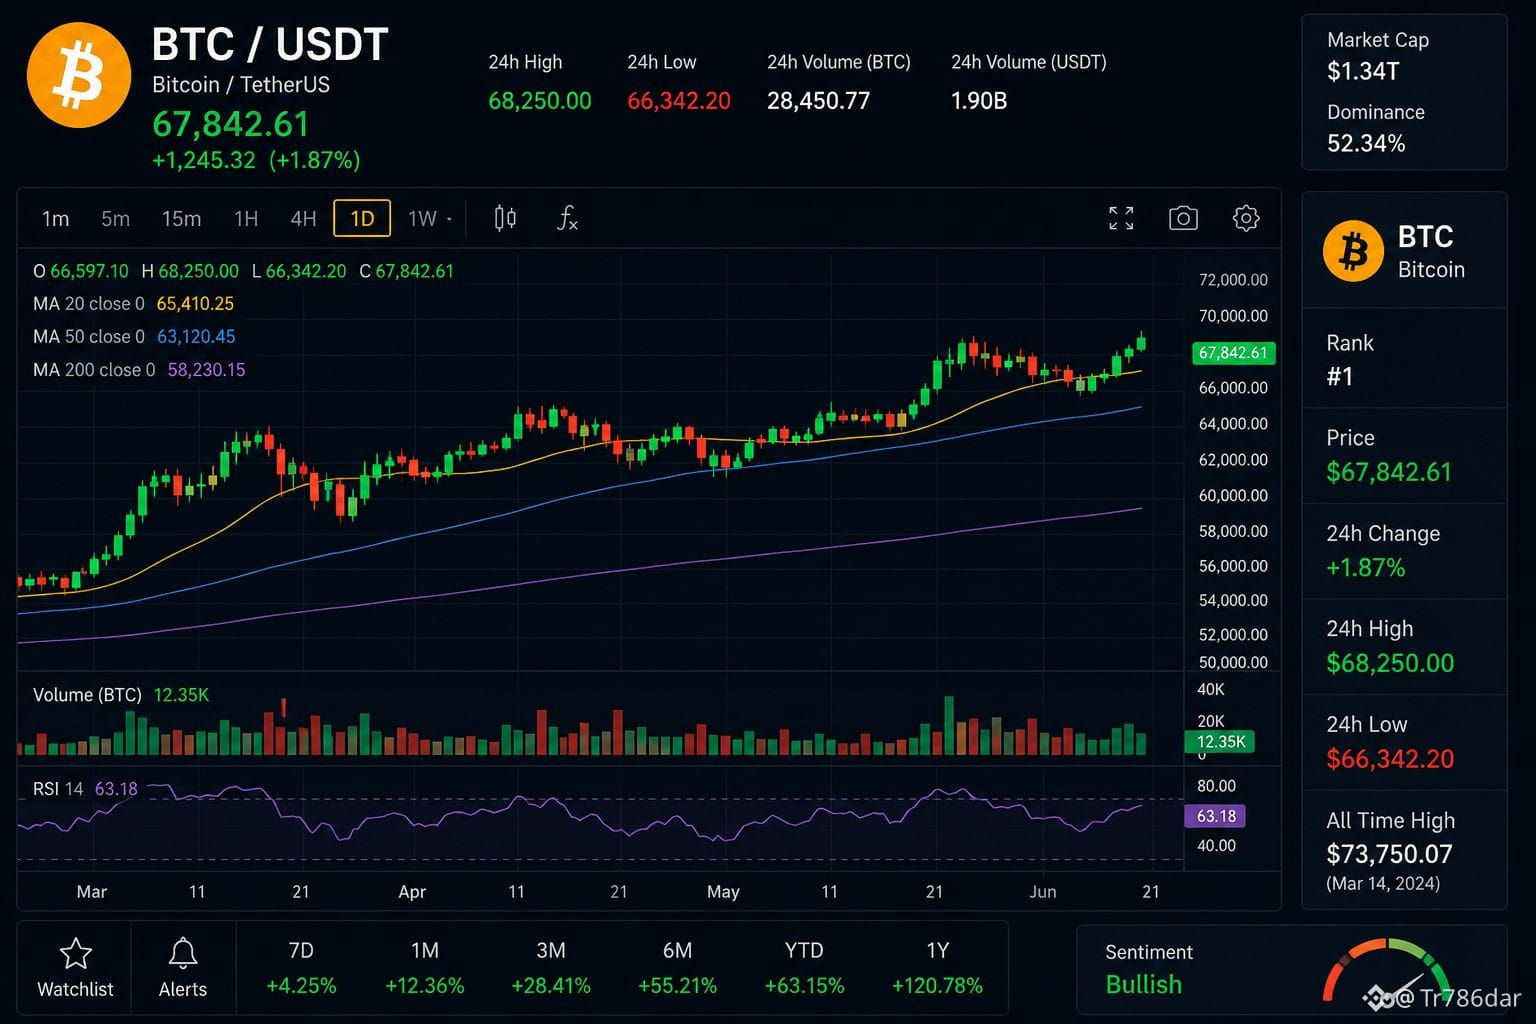Click OHLC open value O 66,597.10
Viewport: 1536px width, 1024px height.
[81, 271]
